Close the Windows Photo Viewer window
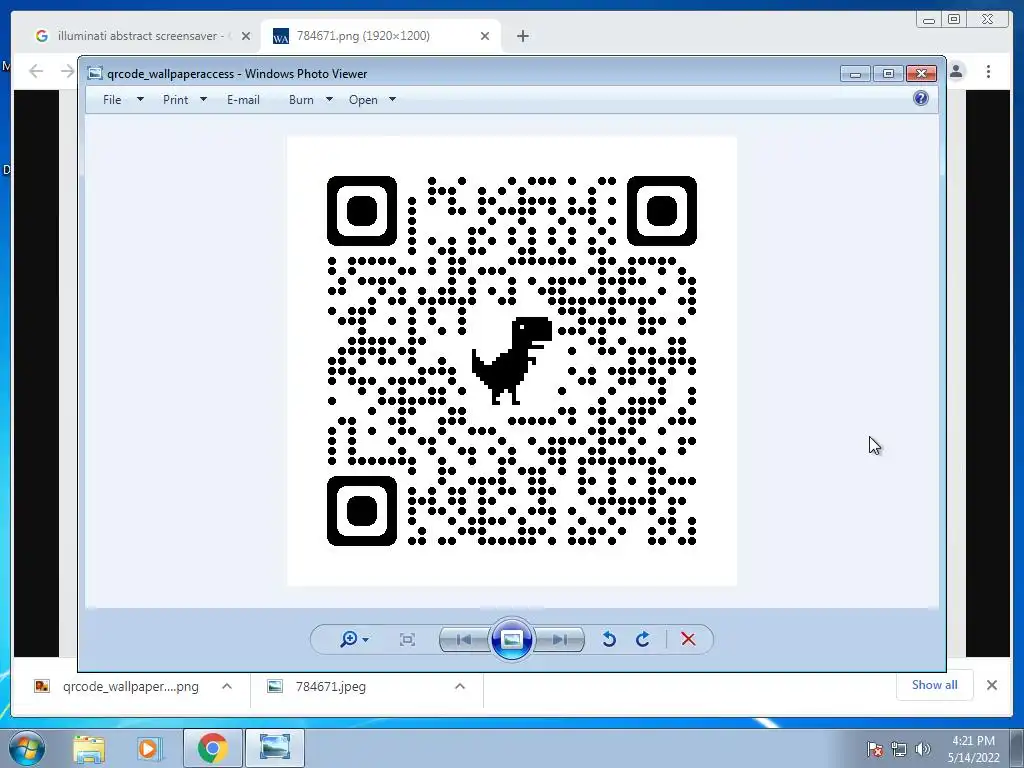Viewport: 1024px width, 768px height. click(921, 74)
